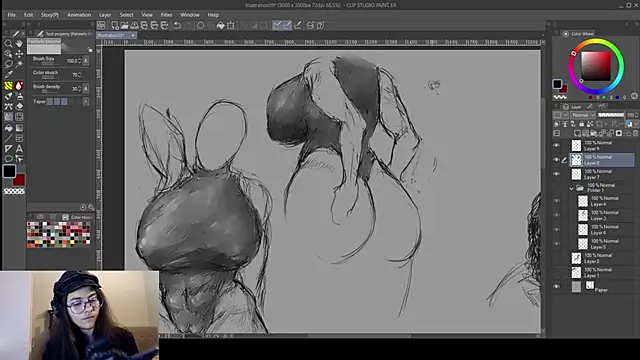640x360 pixels.
Task: Select the Hand move-canvas tool
Action: (x=19, y=43)
